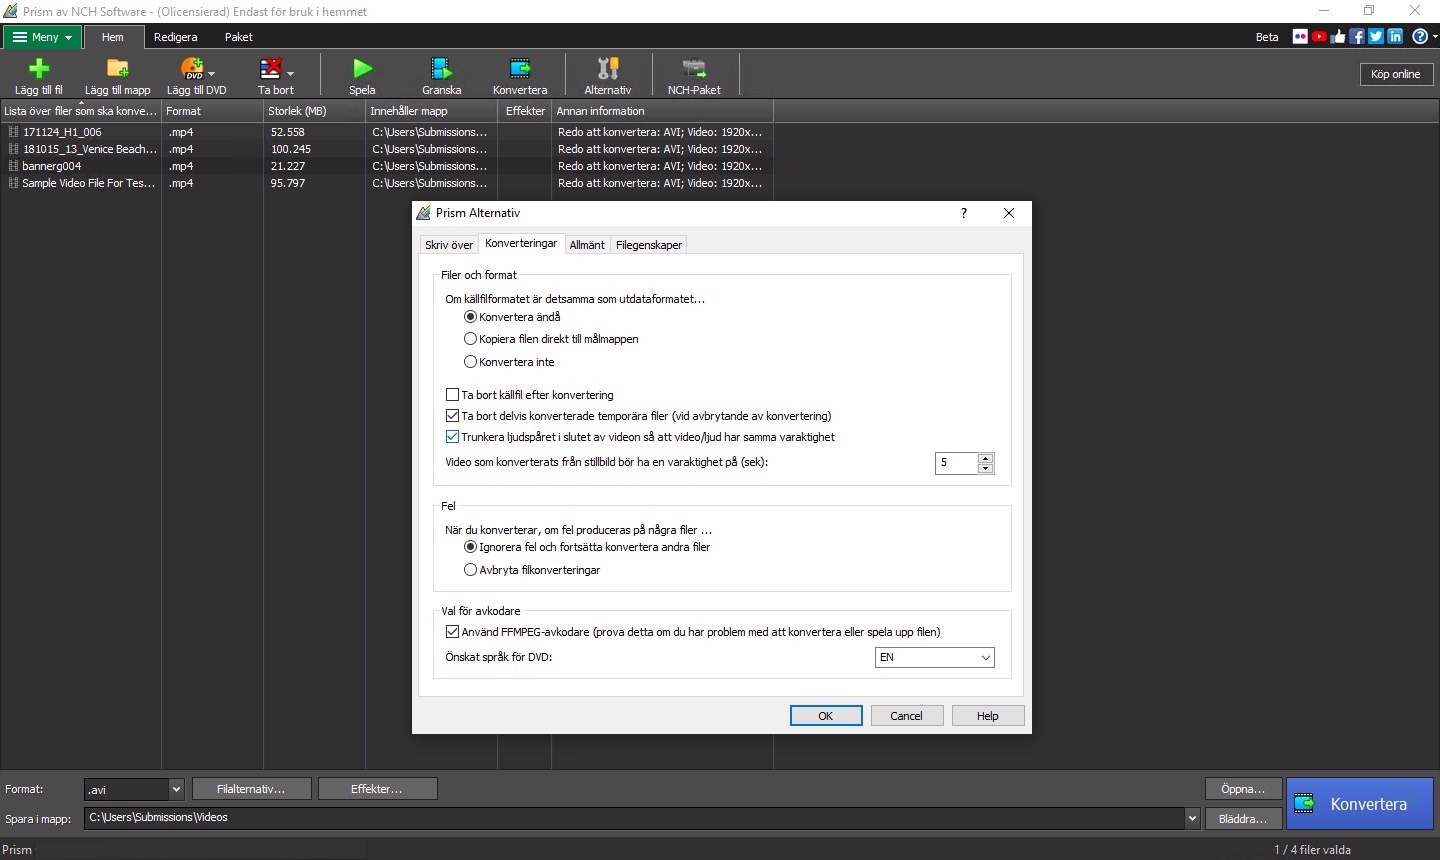Switch to the Filegenskaper tab
Image resolution: width=1440 pixels, height=860 pixels.
649,245
